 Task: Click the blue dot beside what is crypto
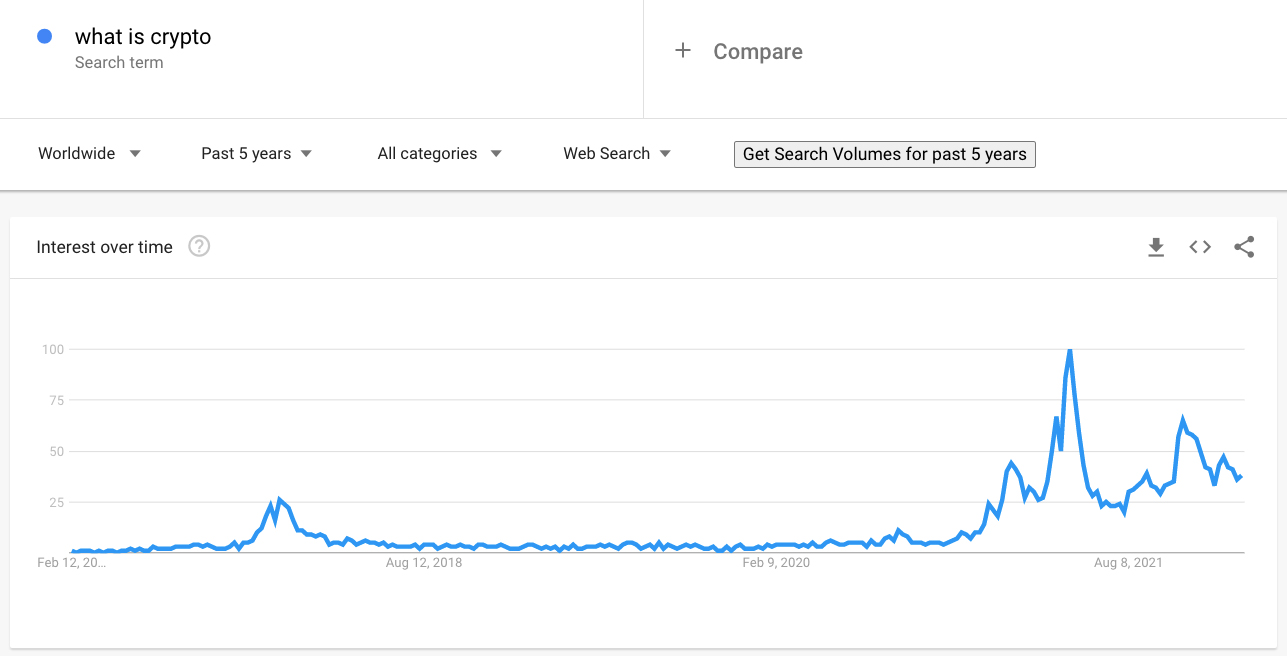[44, 37]
